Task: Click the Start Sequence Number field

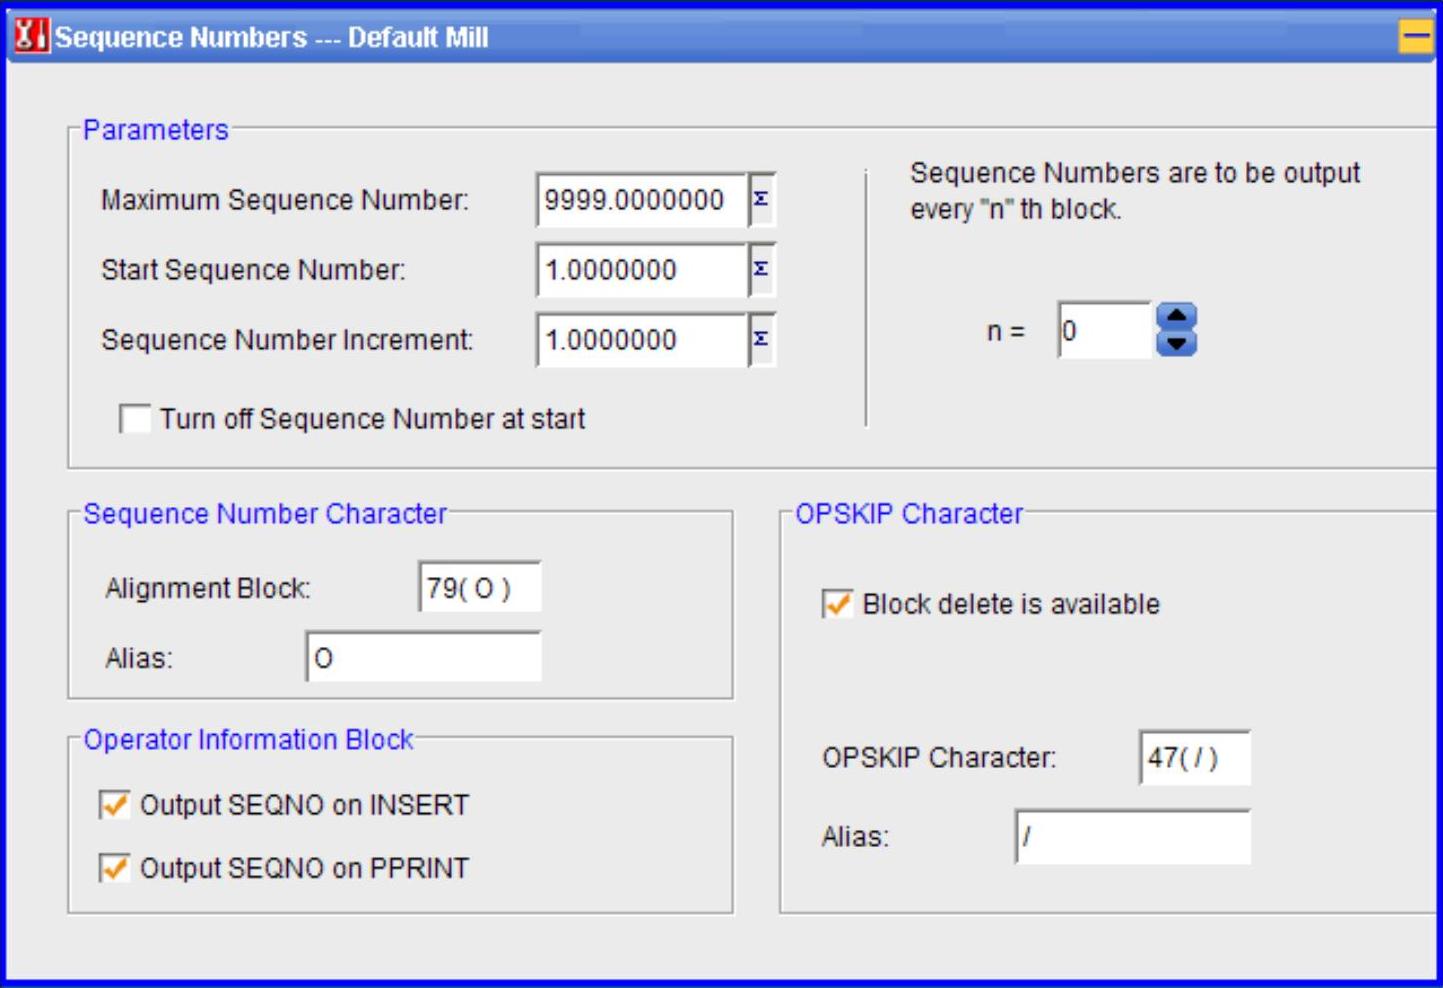Action: [642, 270]
